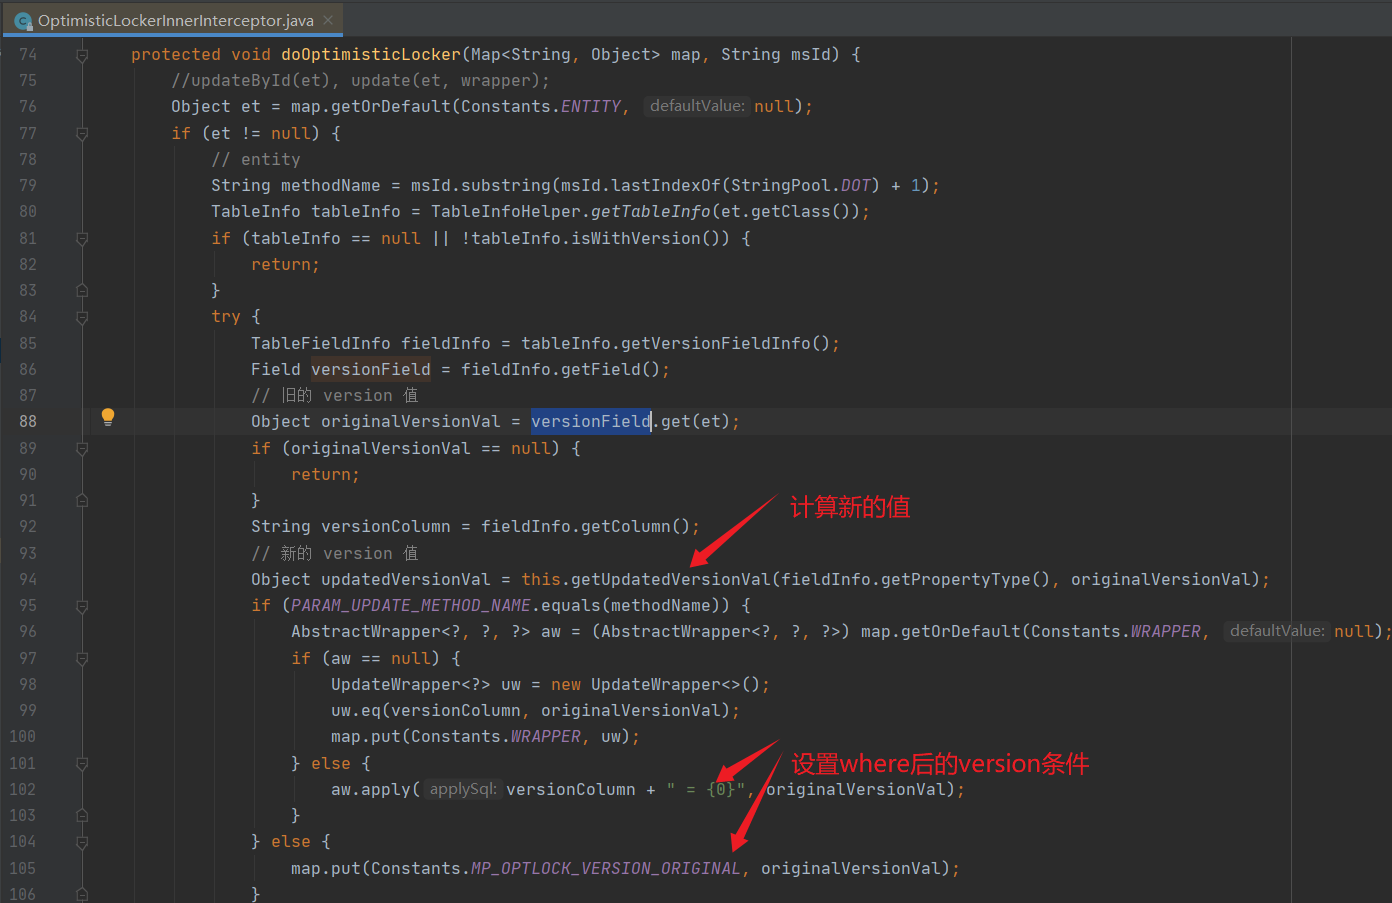The height and width of the screenshot is (903, 1392).
Task: Click the versionField declaration on line 86
Action: tap(371, 370)
